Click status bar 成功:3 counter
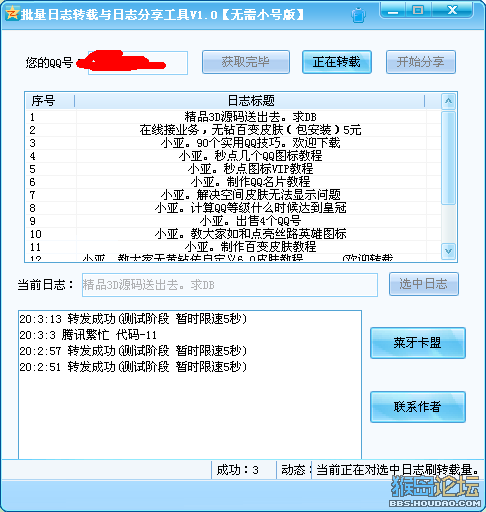The width and height of the screenshot is (486, 512). tap(238, 470)
